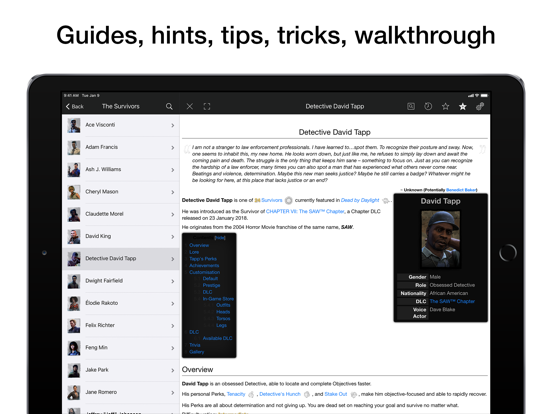Open Felix Richter entry
Screen dimensions: 552x414
[x=121, y=325]
